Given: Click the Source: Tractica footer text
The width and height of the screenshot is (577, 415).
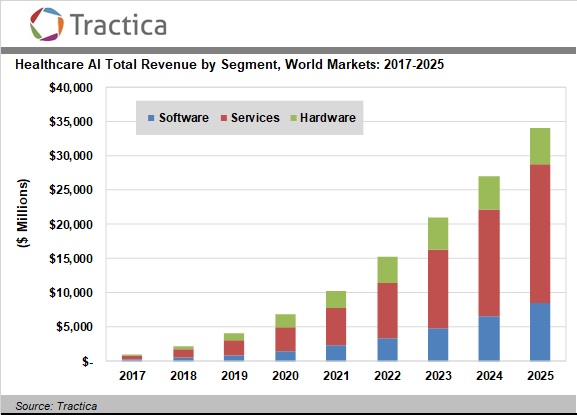Looking at the screenshot, I should 56,406.
